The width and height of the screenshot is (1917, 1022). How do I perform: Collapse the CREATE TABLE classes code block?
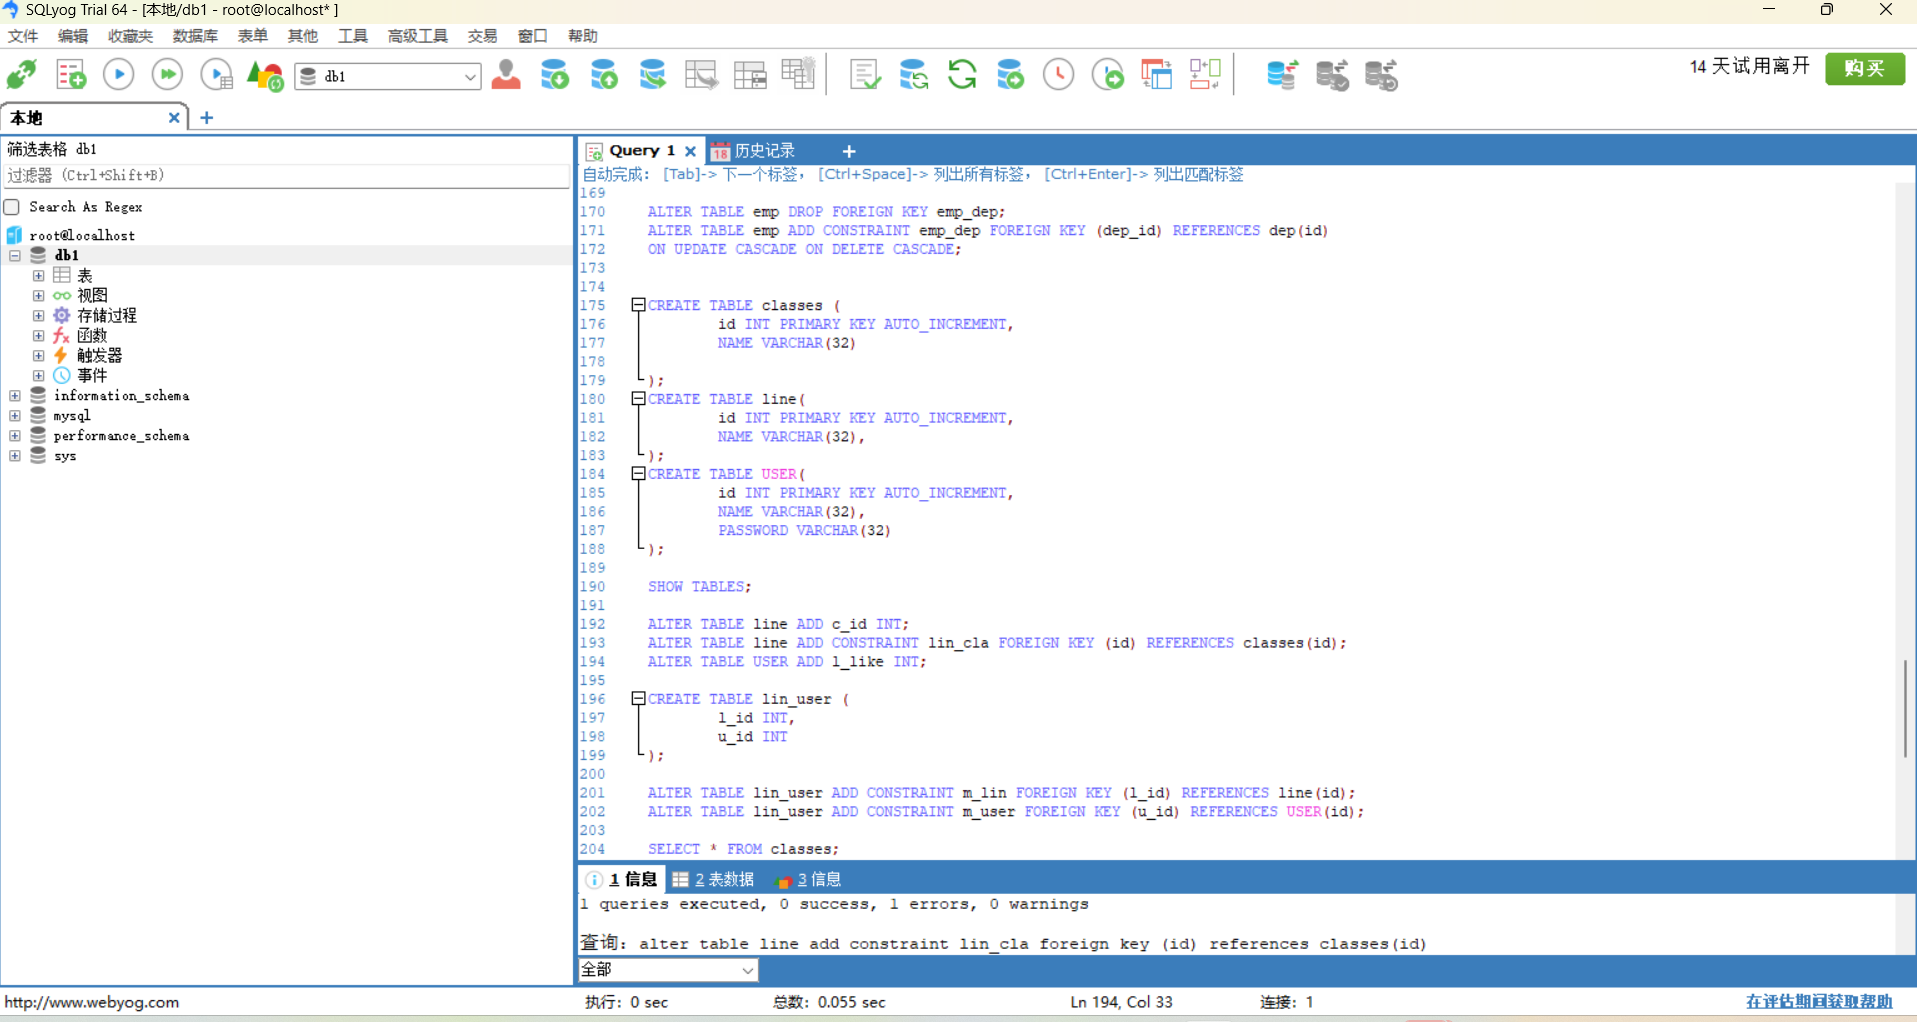coord(638,305)
